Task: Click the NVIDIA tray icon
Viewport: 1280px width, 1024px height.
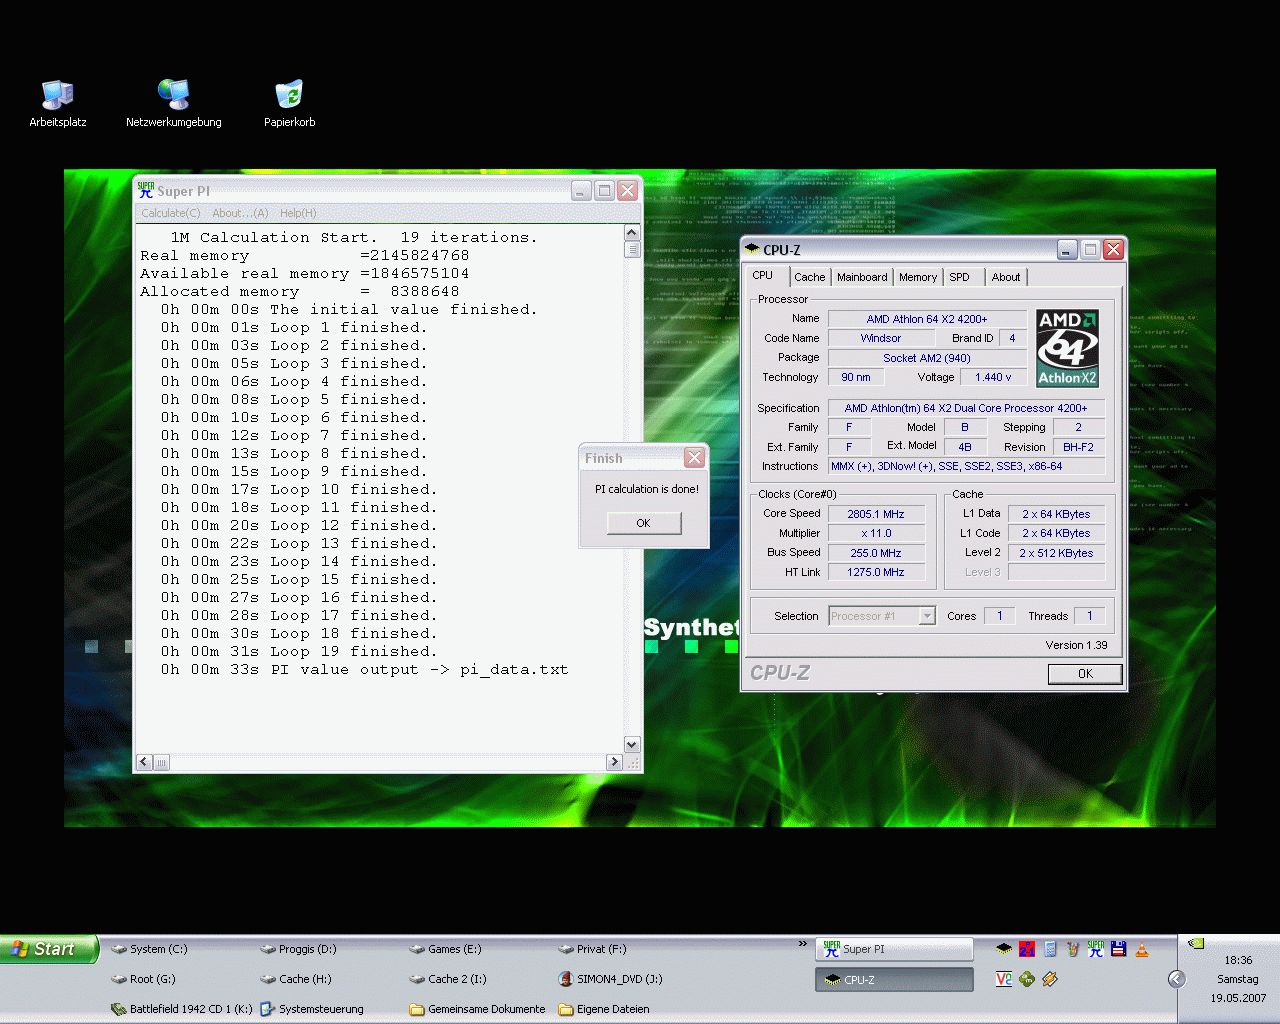Action: [1196, 943]
